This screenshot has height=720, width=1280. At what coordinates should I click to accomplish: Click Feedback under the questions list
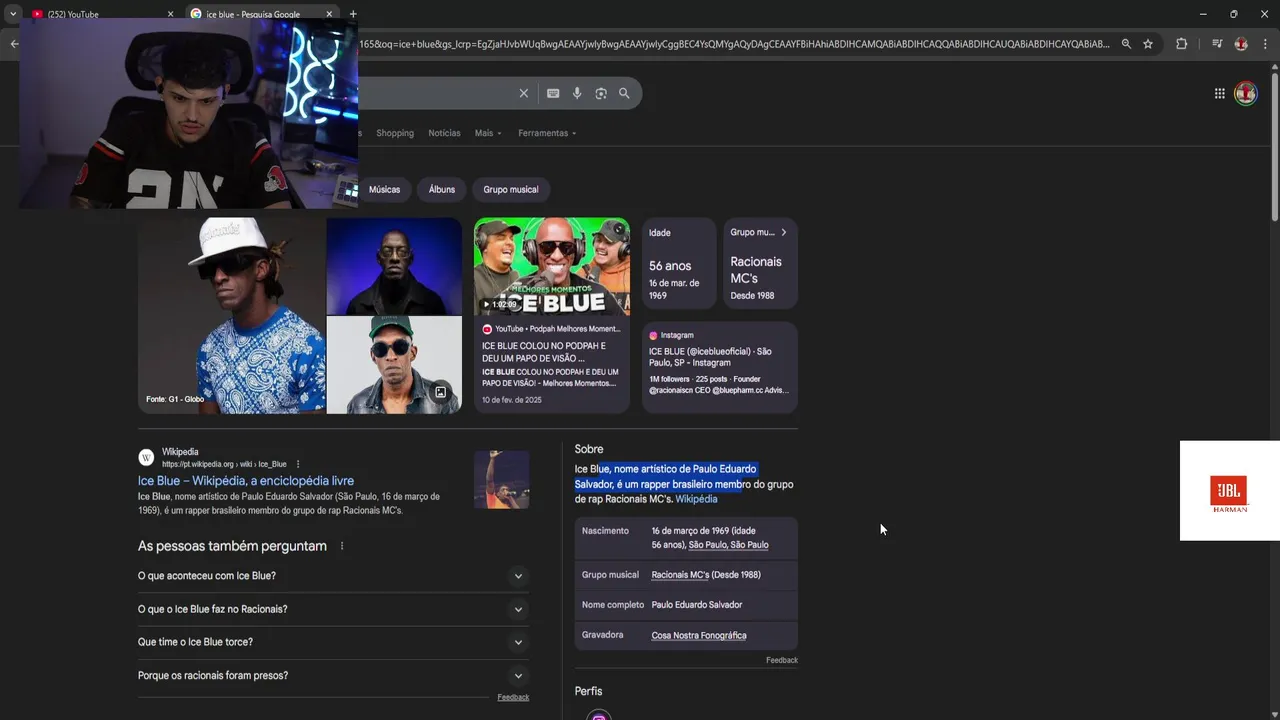tap(513, 697)
